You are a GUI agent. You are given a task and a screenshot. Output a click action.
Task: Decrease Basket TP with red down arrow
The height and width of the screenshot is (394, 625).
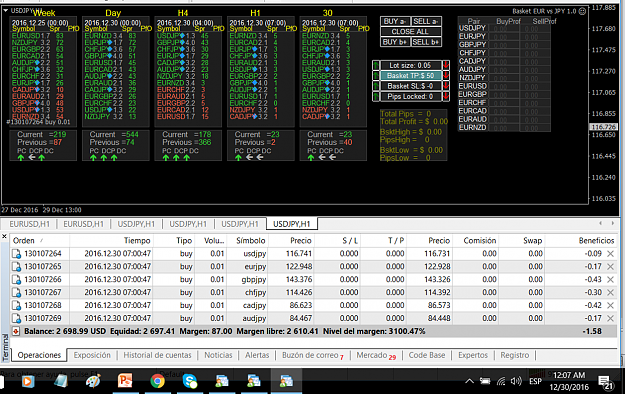tap(446, 75)
